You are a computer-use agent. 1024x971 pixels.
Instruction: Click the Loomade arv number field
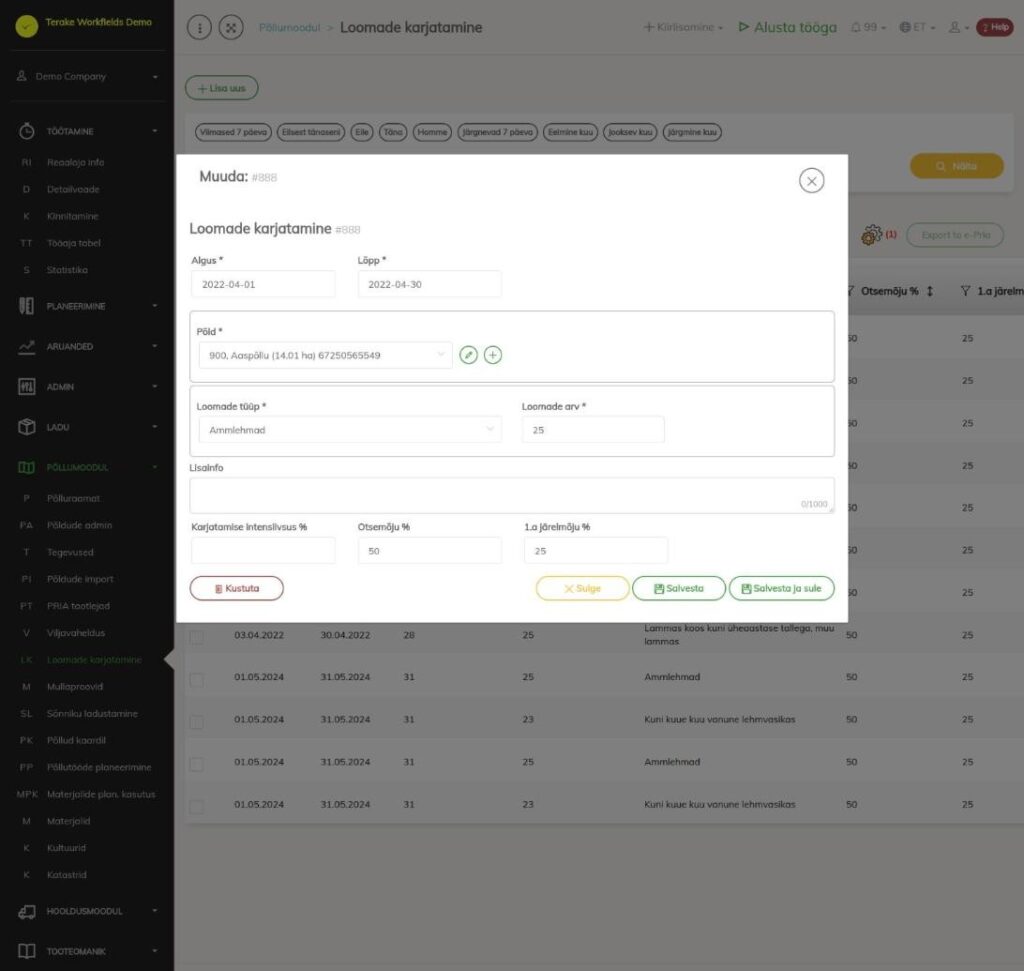(x=593, y=430)
